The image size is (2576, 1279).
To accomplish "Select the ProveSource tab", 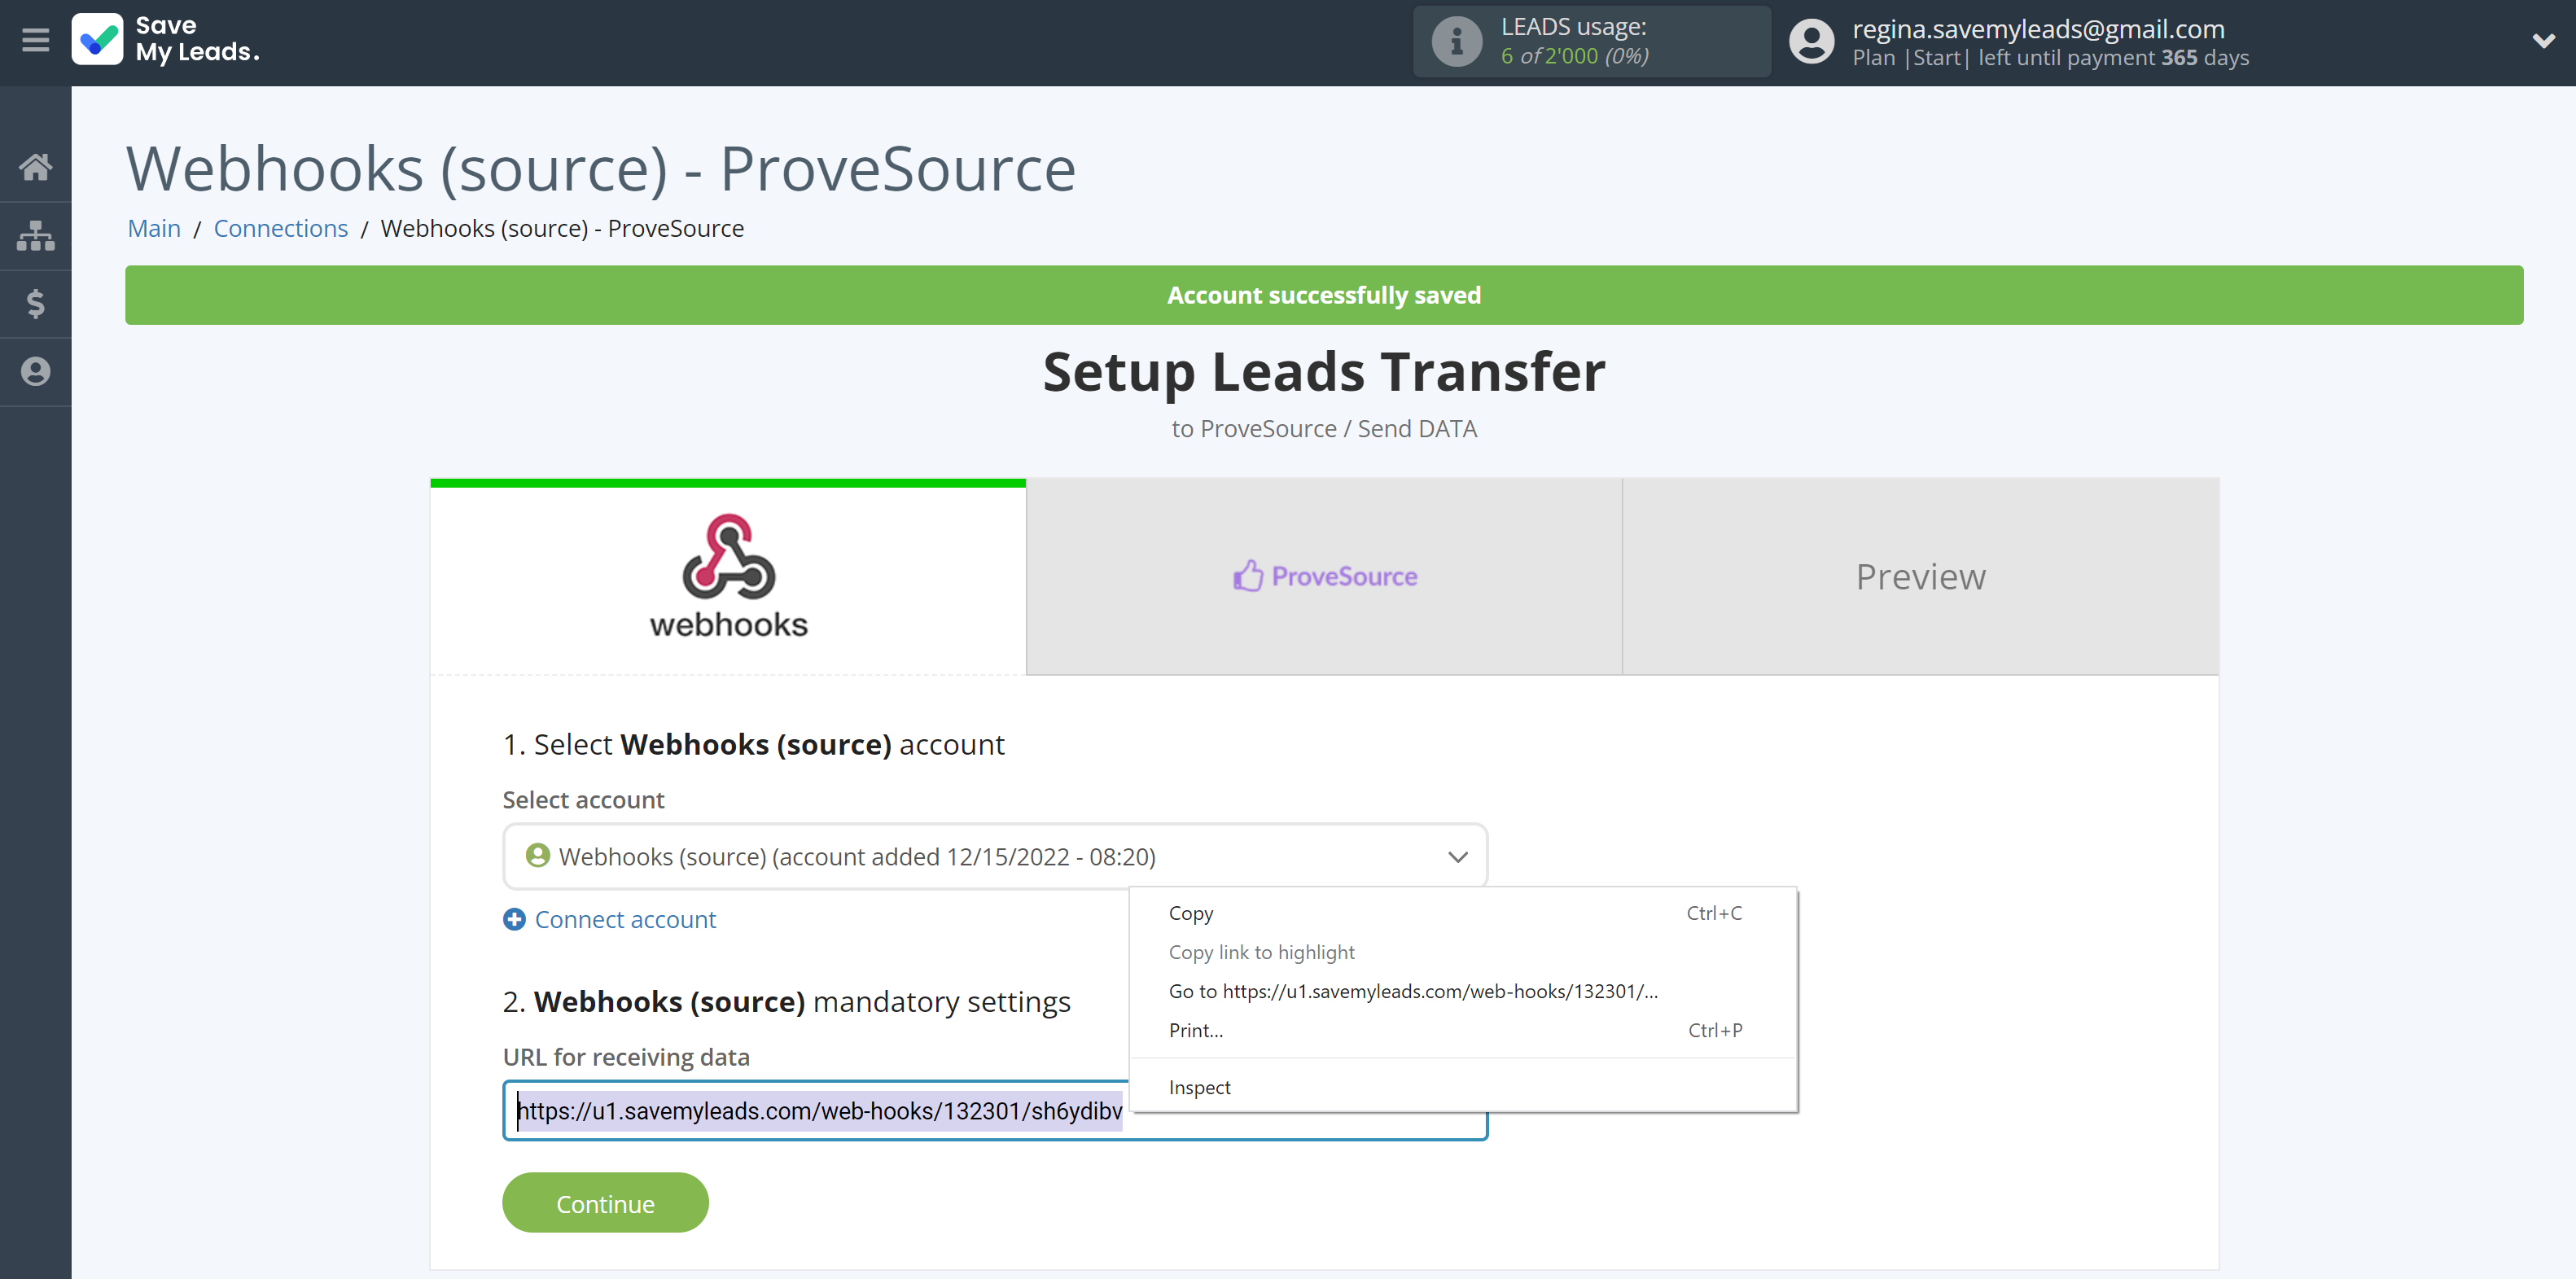I will (x=1325, y=575).
